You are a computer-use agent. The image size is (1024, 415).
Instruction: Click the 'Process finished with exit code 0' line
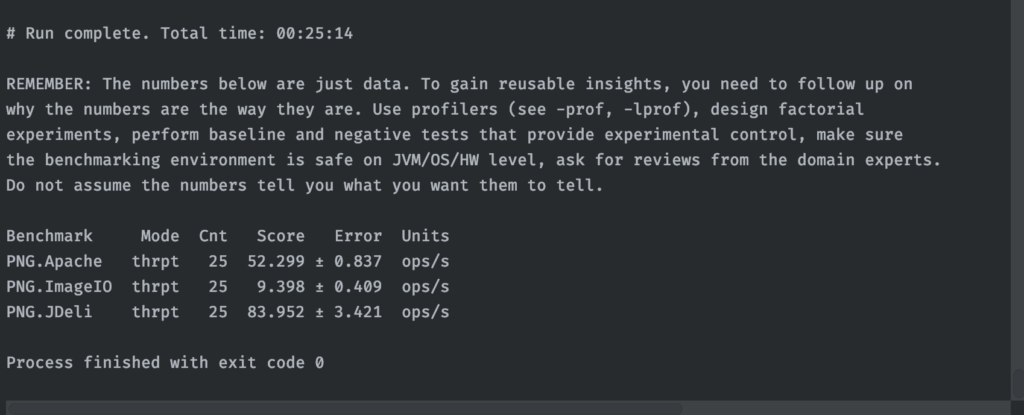(165, 362)
